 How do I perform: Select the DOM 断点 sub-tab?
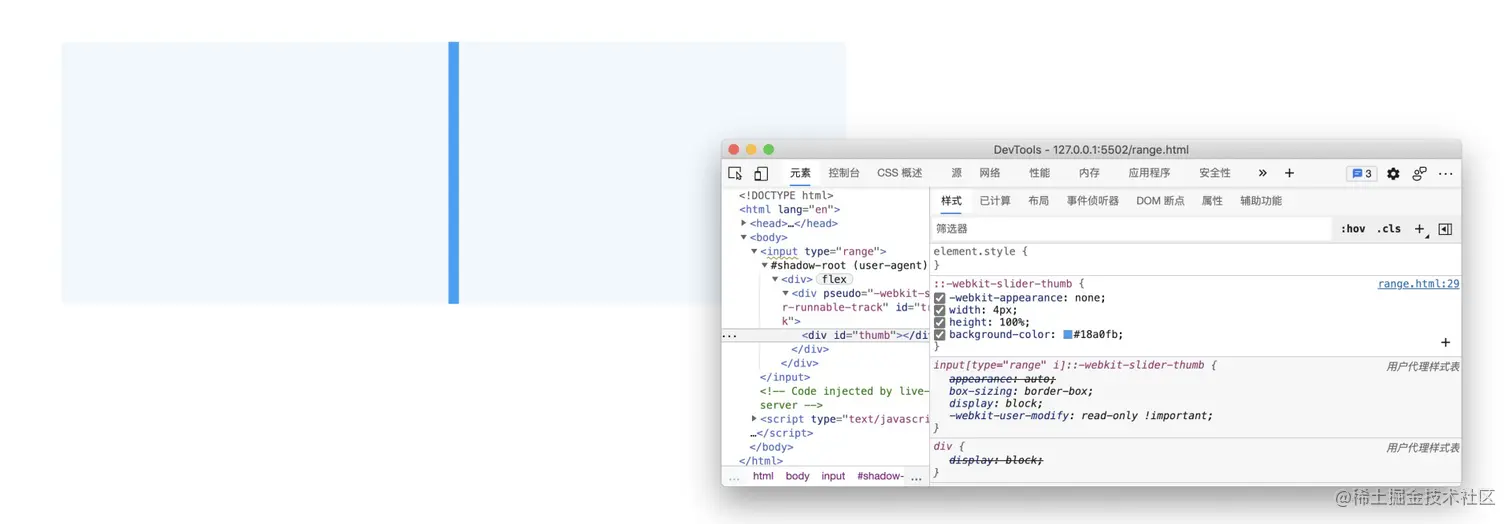(1160, 201)
